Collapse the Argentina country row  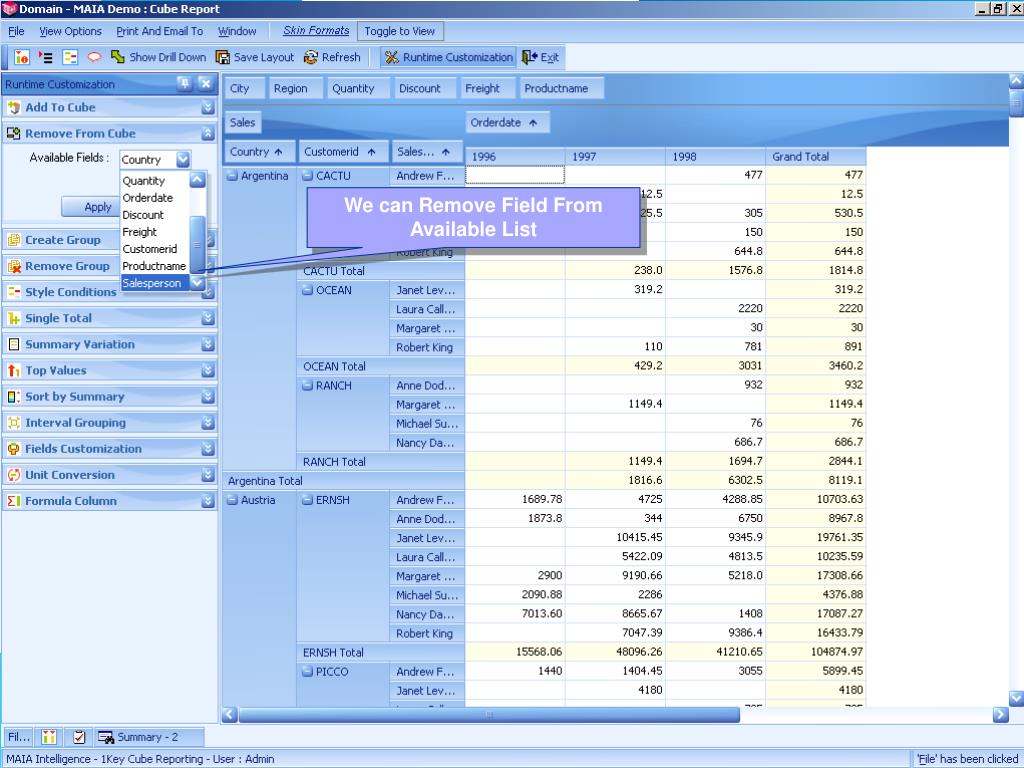point(232,176)
